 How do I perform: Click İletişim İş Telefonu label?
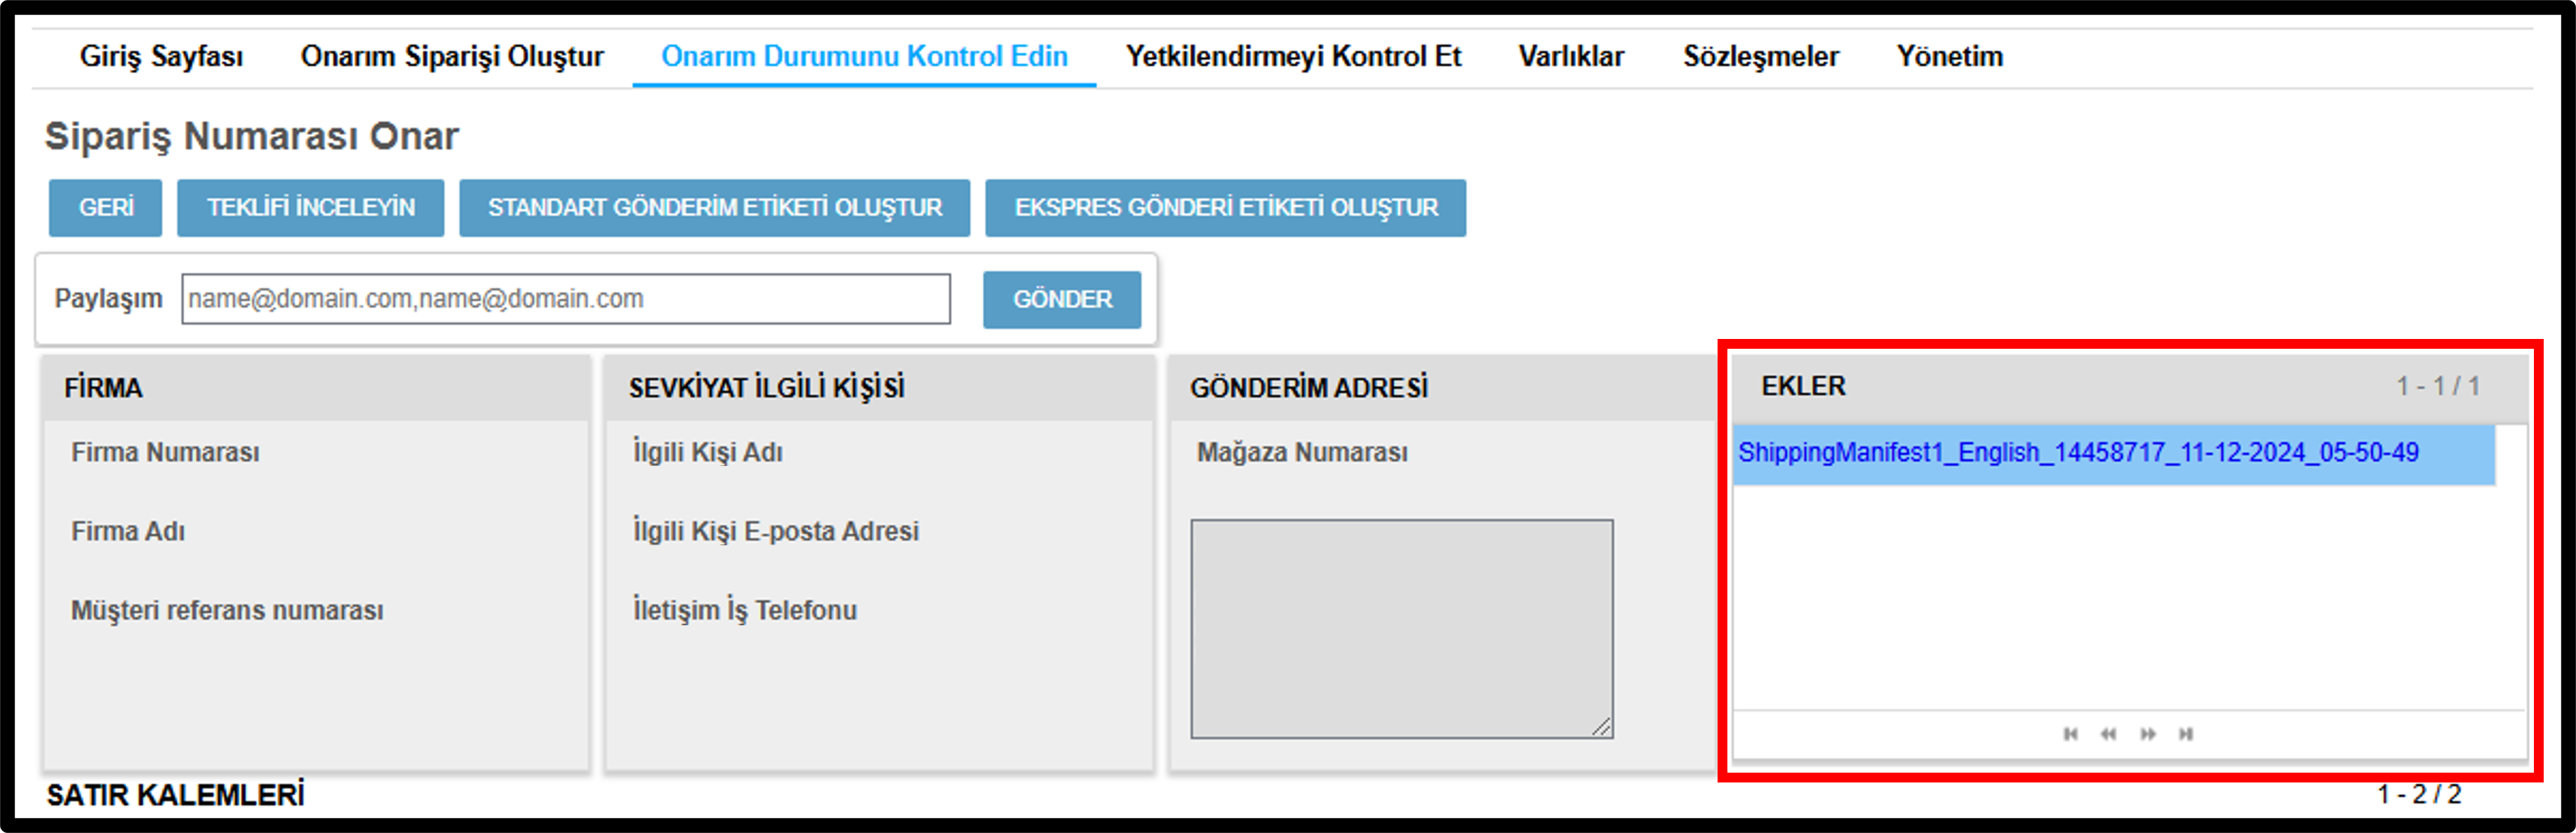[x=744, y=610]
